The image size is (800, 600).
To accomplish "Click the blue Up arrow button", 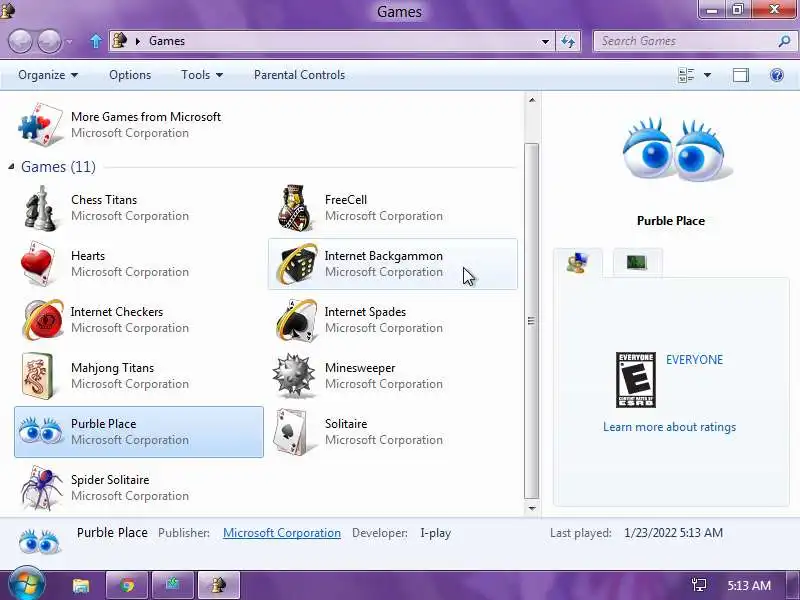I will click(95, 41).
